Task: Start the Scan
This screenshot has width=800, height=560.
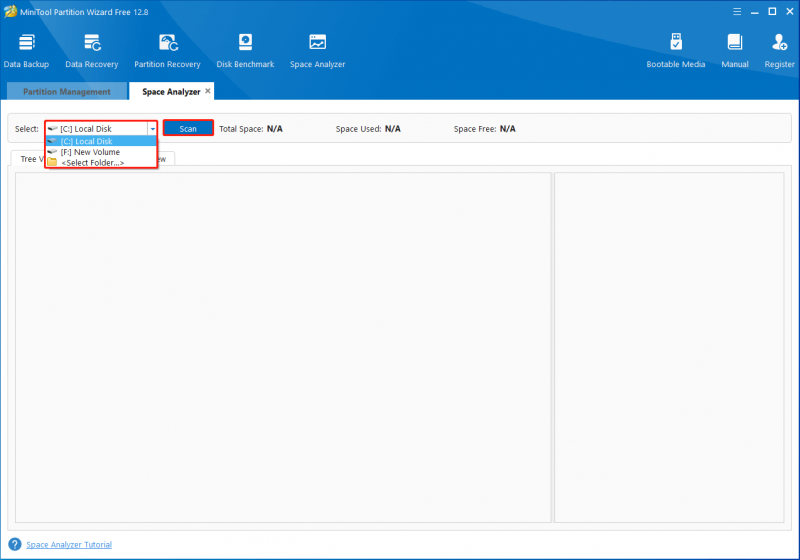Action: 188,129
